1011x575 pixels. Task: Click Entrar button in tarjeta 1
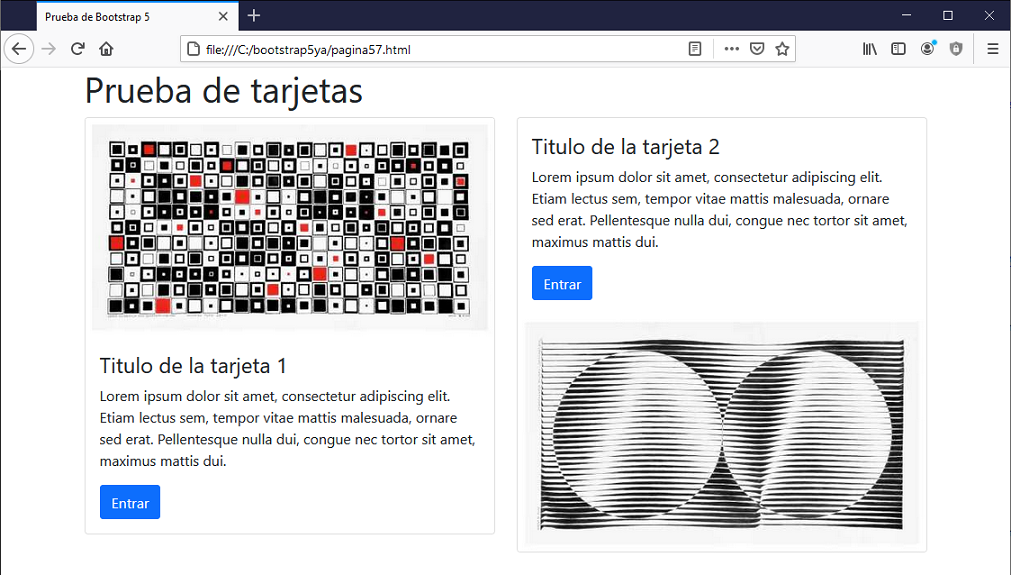click(130, 502)
